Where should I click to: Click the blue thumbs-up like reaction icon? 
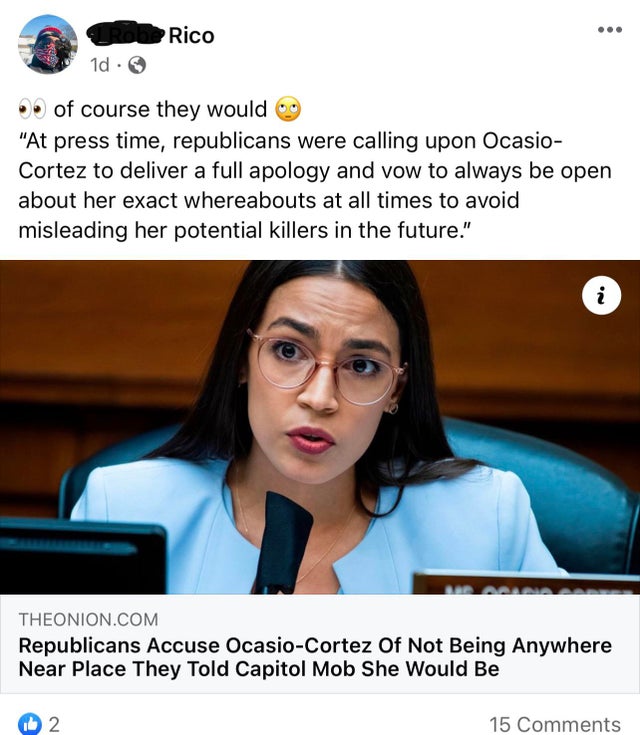(30, 724)
